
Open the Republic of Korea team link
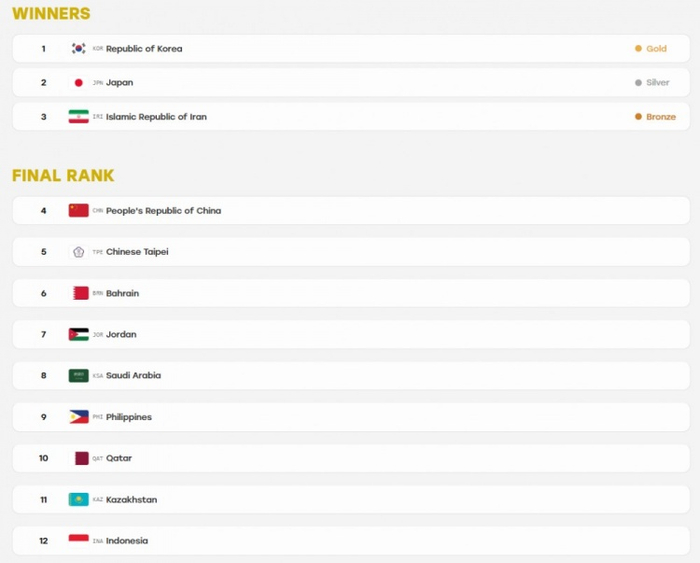[144, 49]
